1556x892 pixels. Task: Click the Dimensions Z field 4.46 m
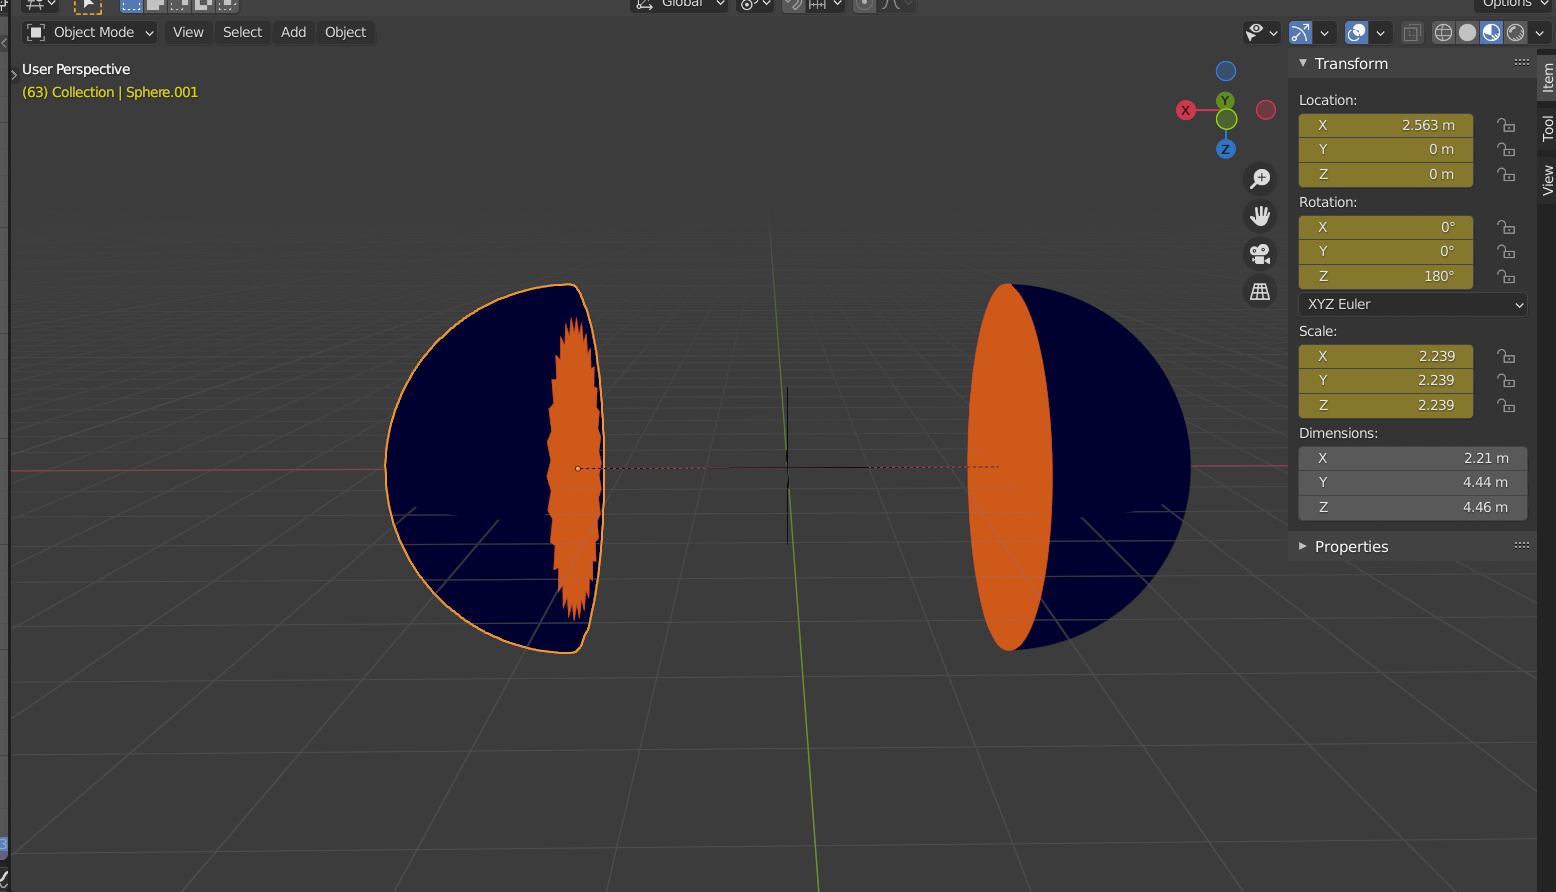1413,507
